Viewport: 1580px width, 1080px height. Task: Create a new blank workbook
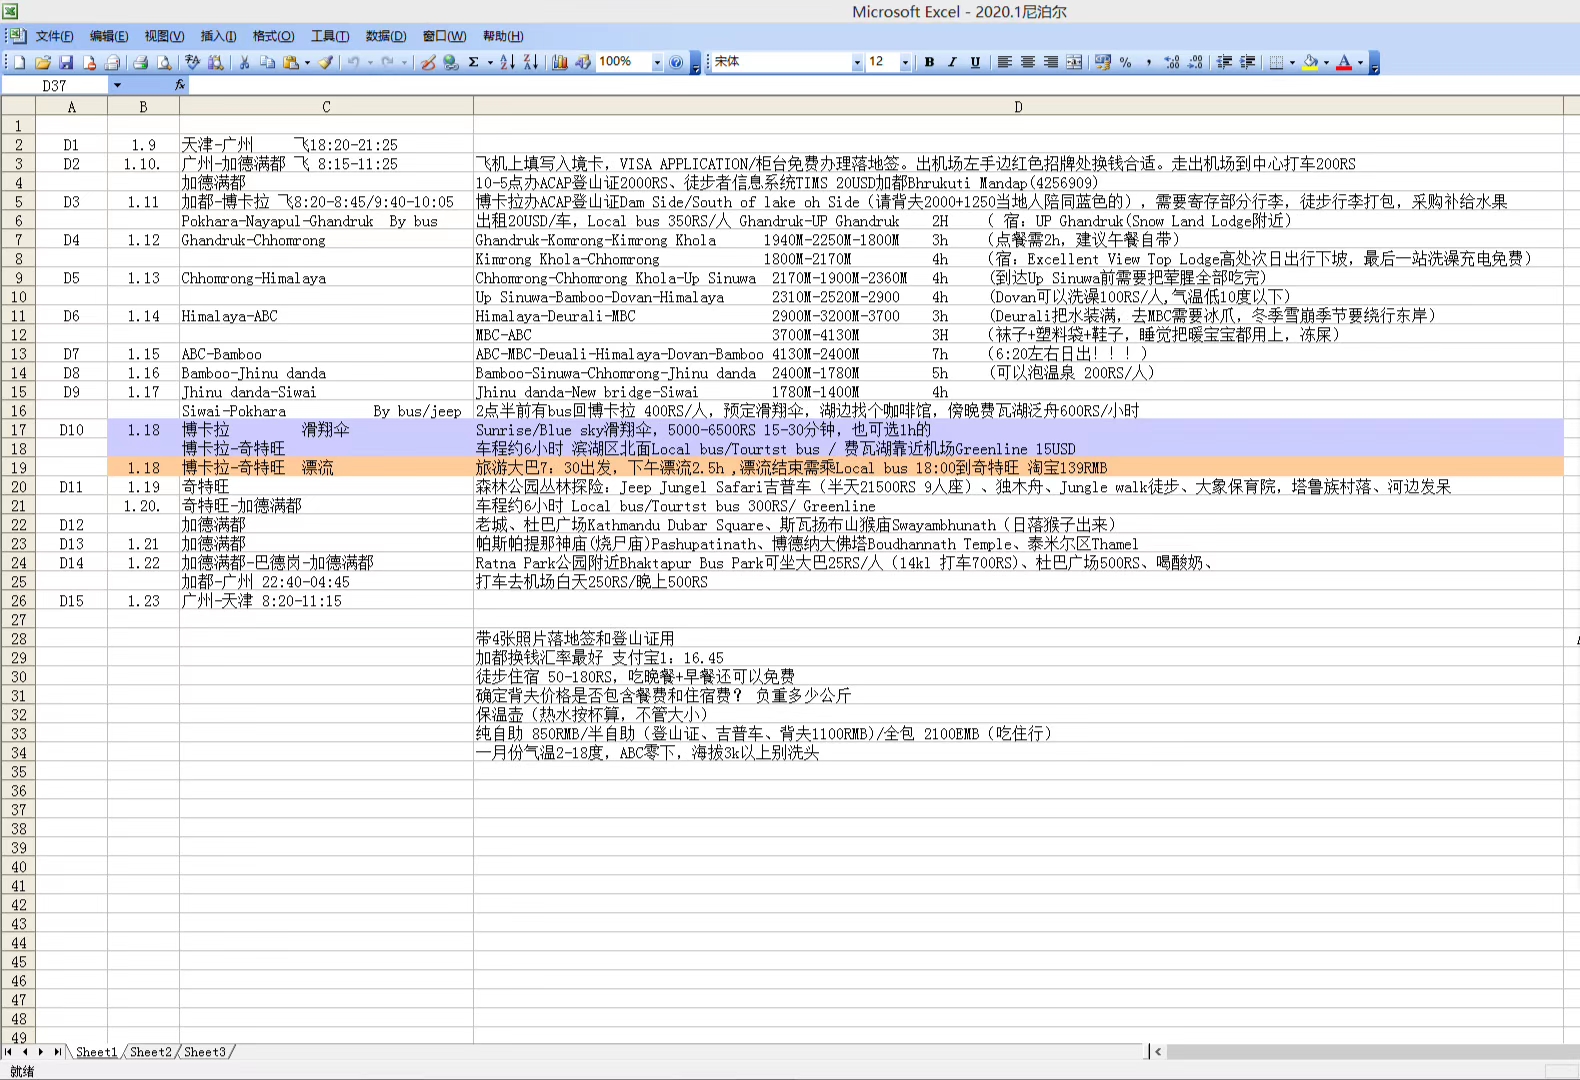click(19, 62)
